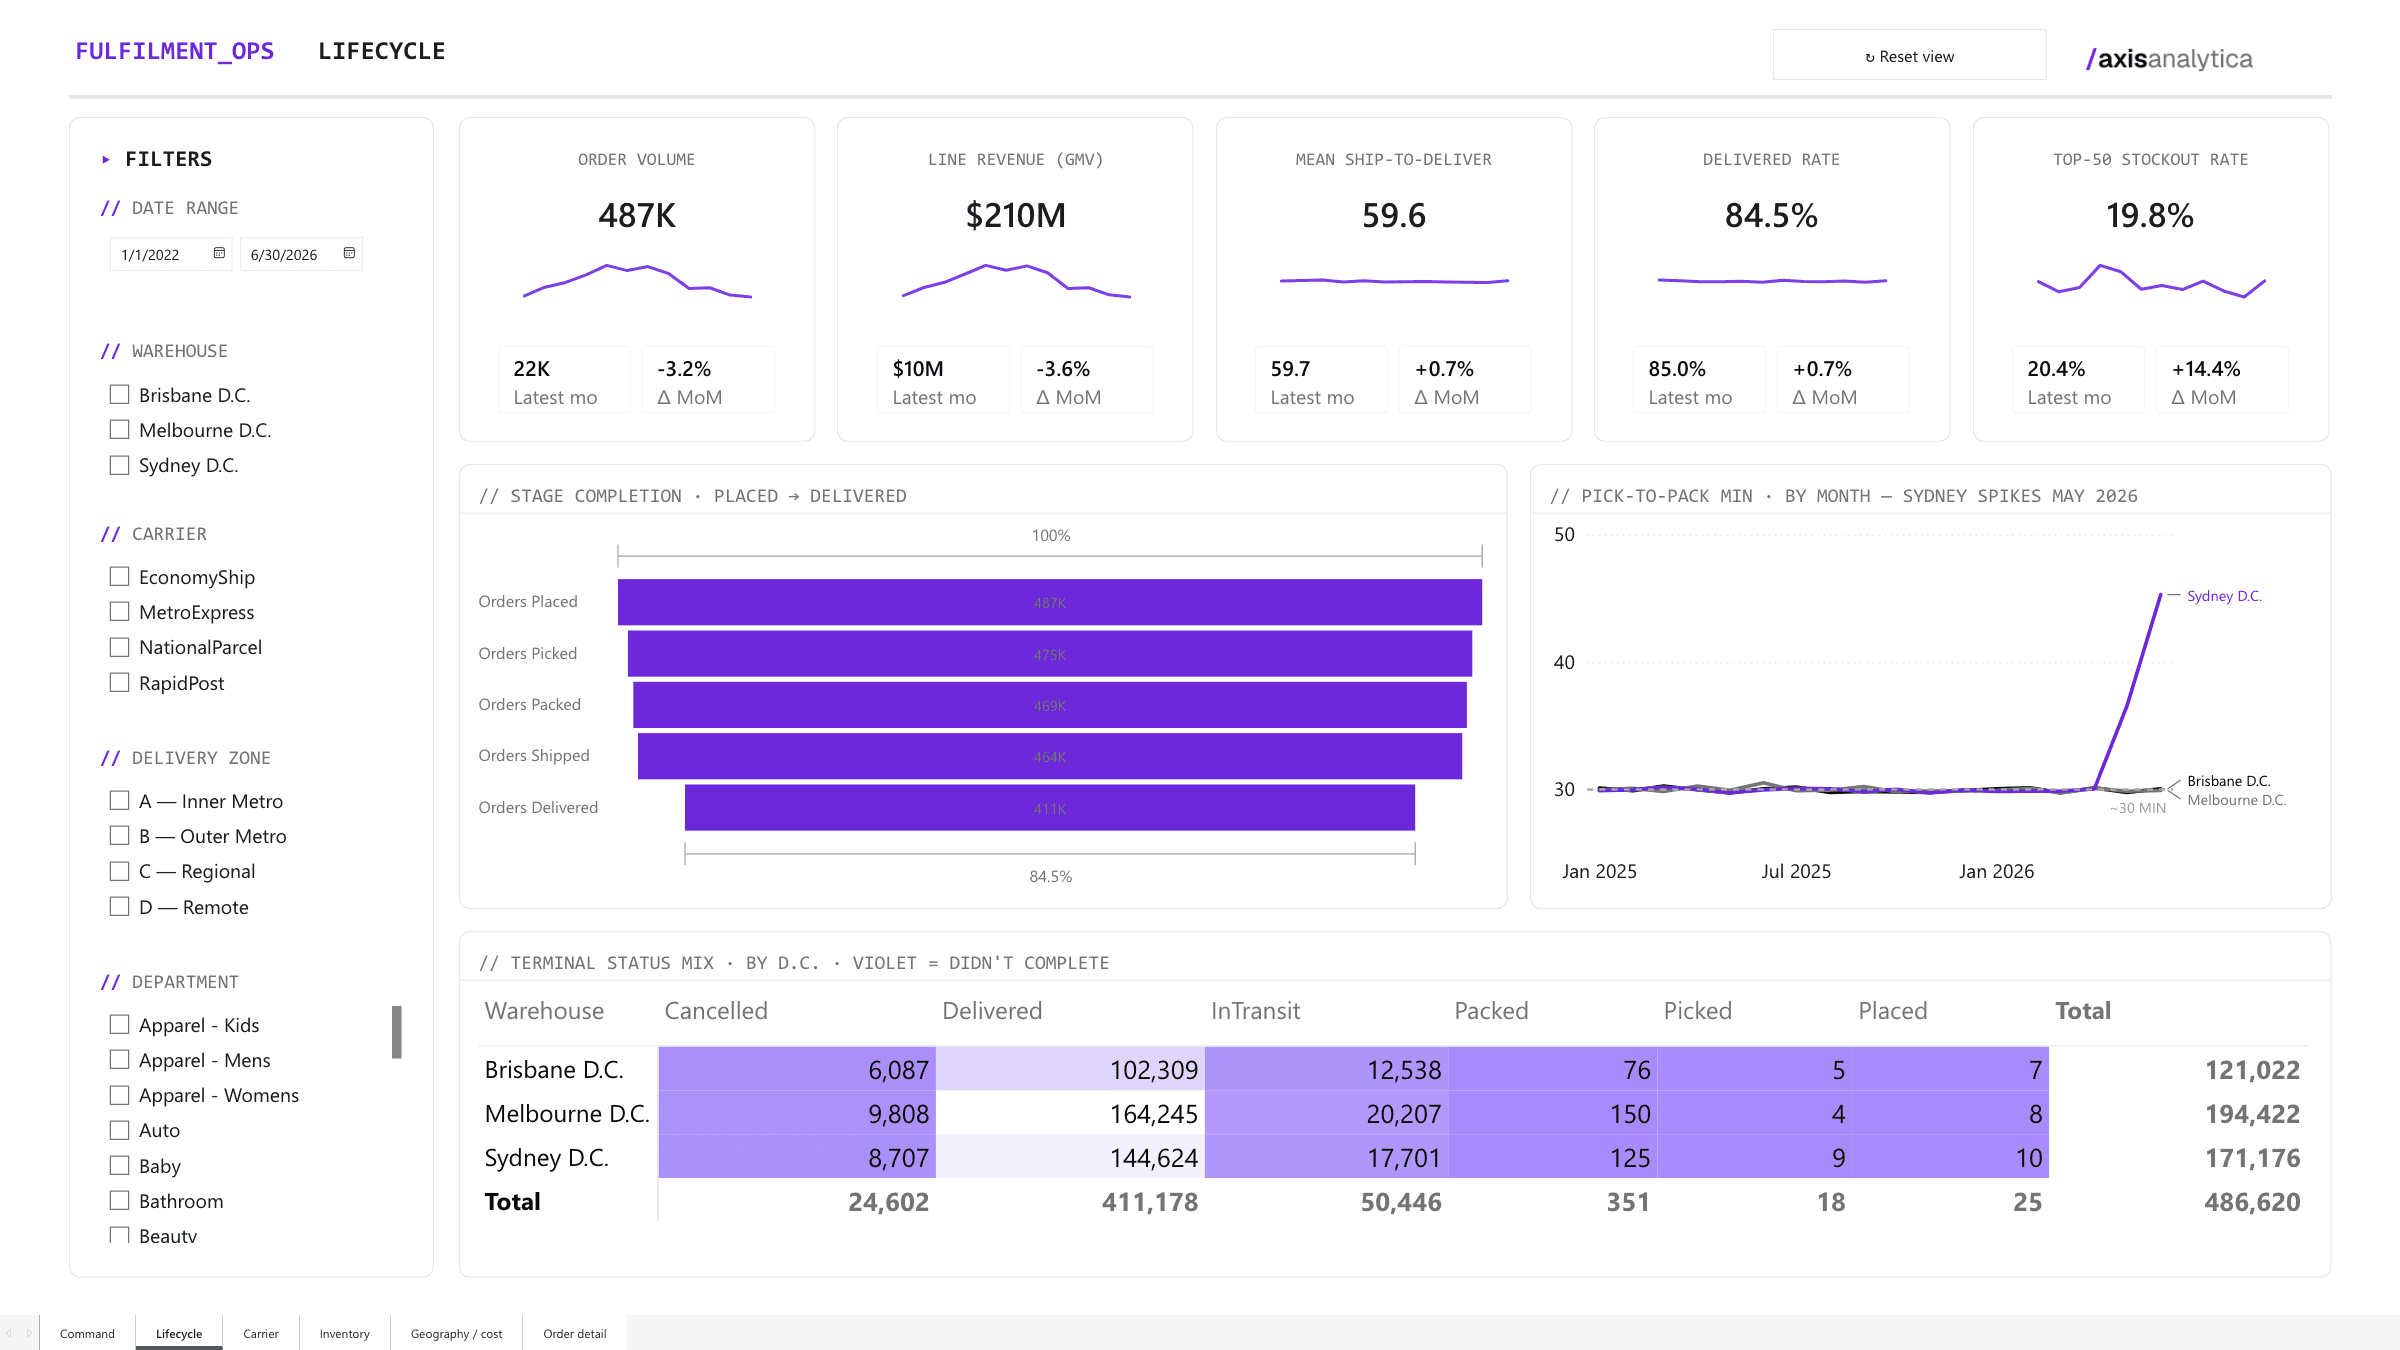Switch to the Carrier sheet tab
Viewport: 2400px width, 1350px height.
tap(261, 1333)
